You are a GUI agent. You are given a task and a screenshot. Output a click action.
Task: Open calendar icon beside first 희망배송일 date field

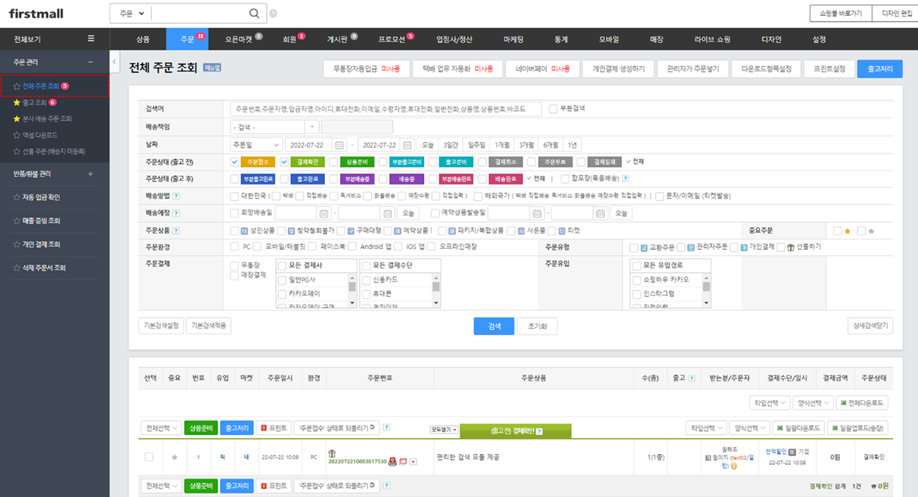pyautogui.click(x=324, y=214)
